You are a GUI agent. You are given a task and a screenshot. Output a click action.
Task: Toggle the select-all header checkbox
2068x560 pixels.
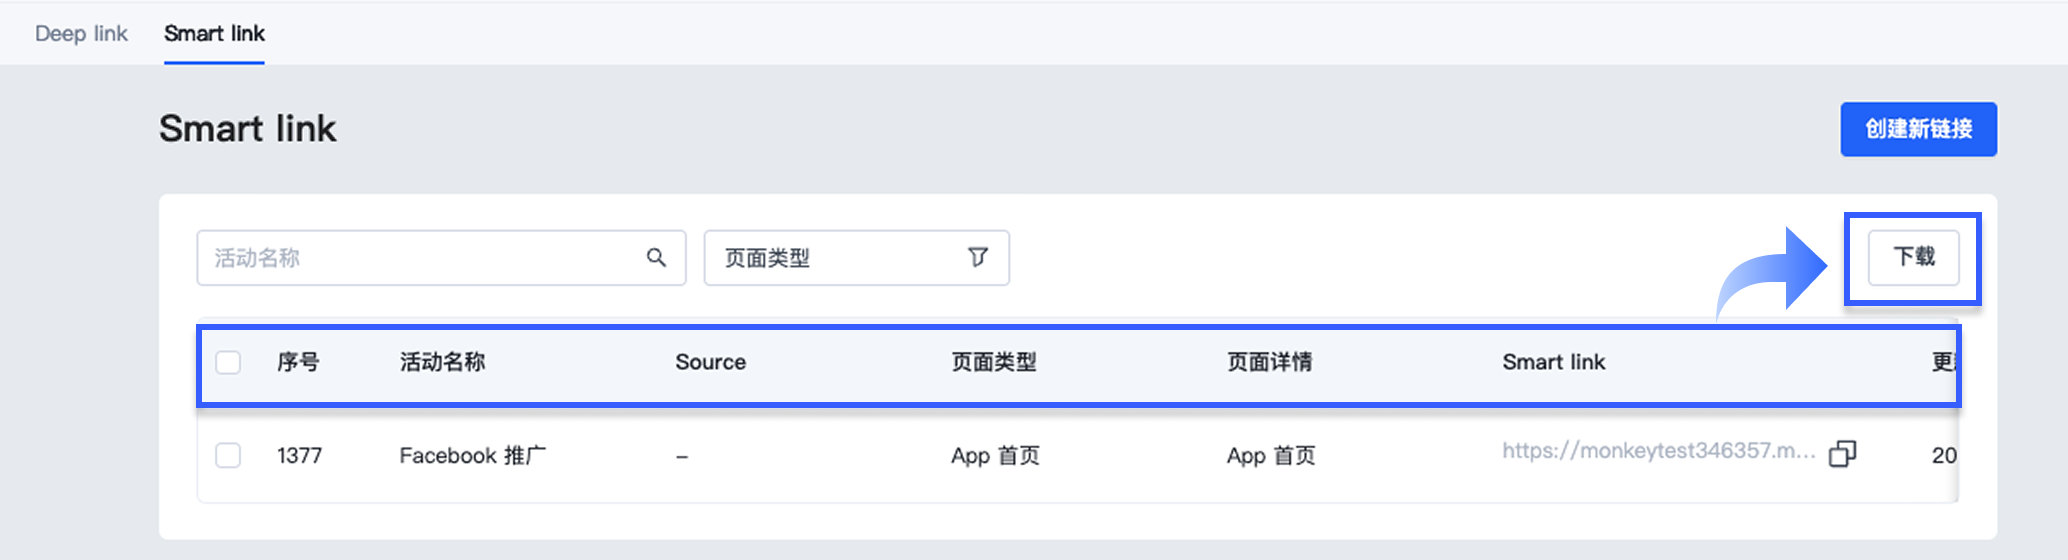pyautogui.click(x=228, y=362)
